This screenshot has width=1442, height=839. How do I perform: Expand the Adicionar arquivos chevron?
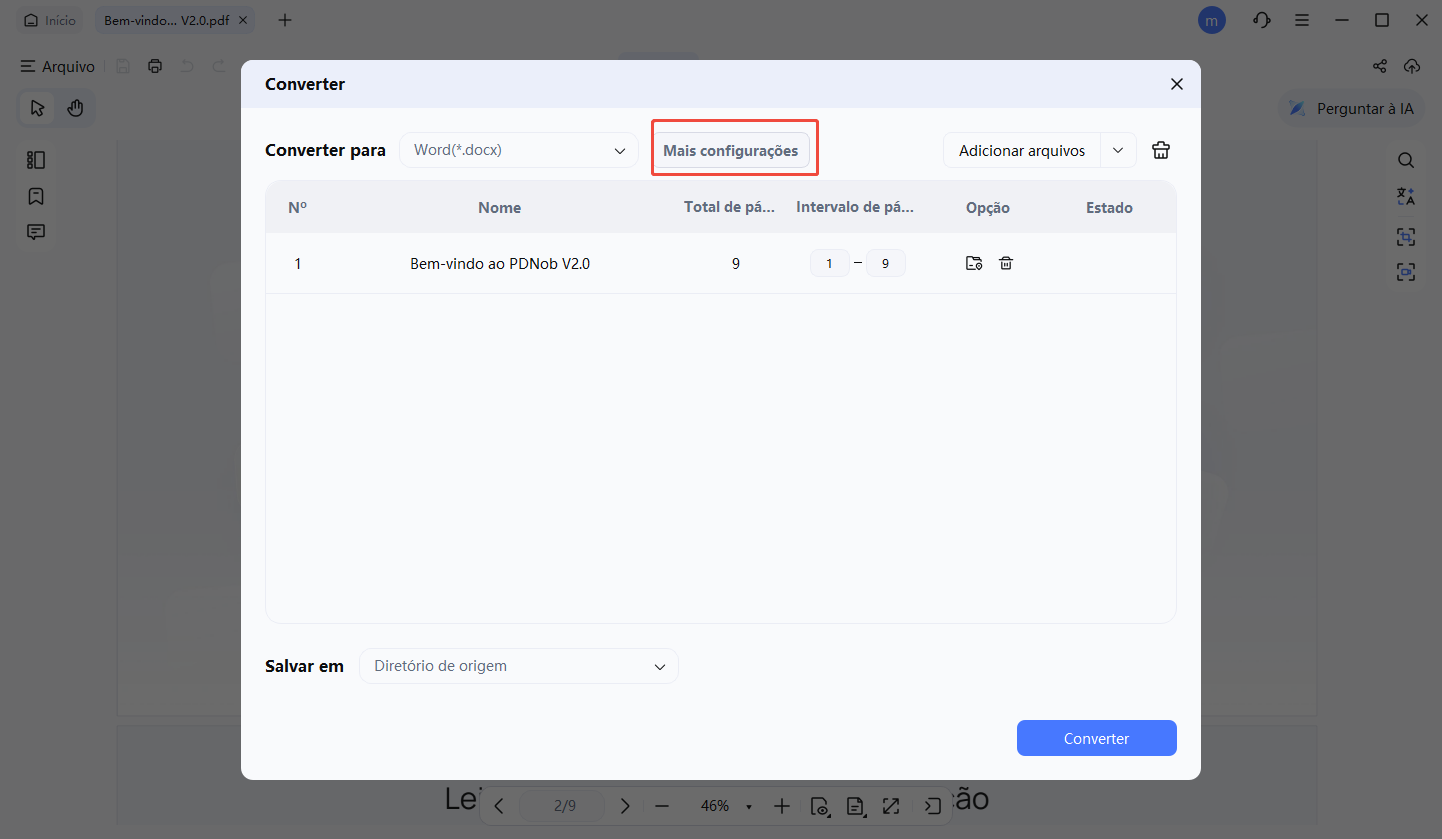click(x=1118, y=149)
